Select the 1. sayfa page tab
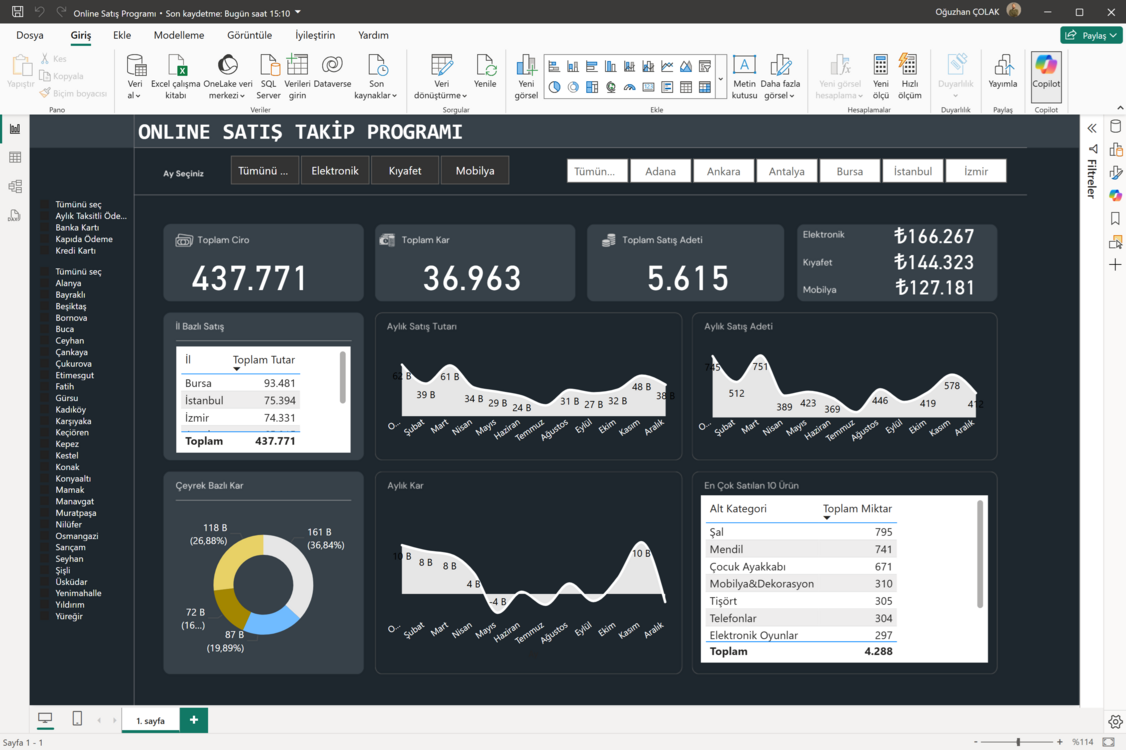Image resolution: width=1126 pixels, height=750 pixels. click(150, 721)
